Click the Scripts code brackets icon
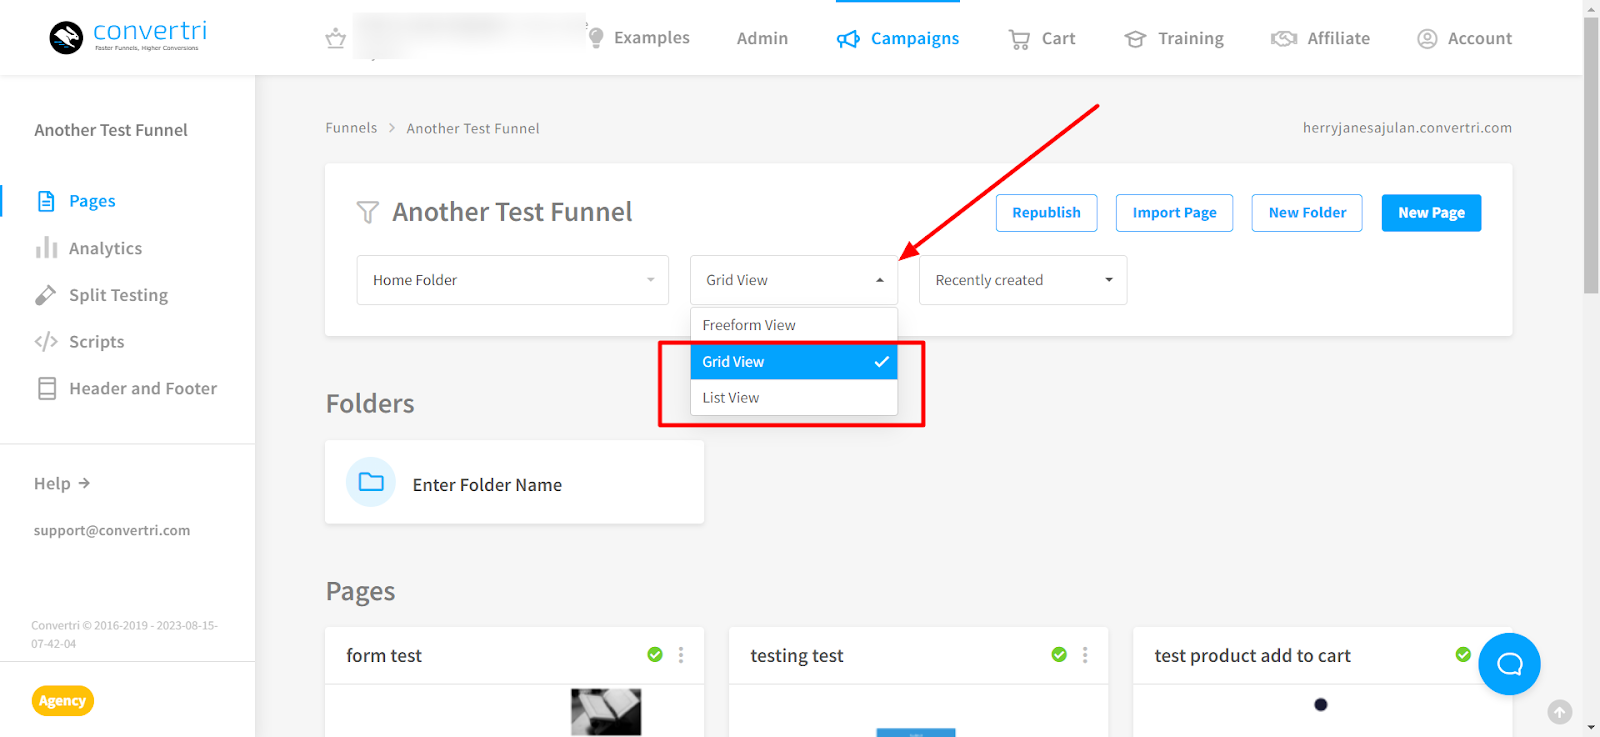 pos(46,342)
